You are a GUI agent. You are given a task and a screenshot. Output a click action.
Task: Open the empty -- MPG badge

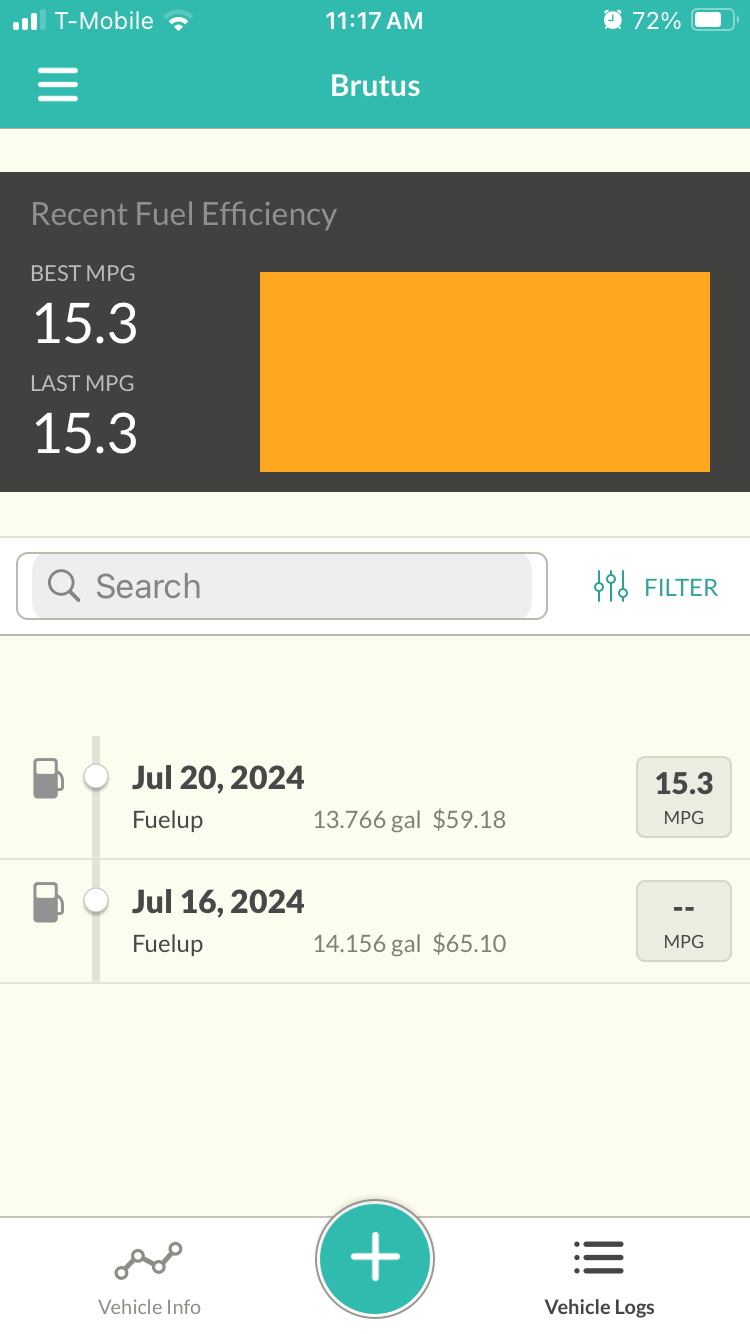pos(684,921)
